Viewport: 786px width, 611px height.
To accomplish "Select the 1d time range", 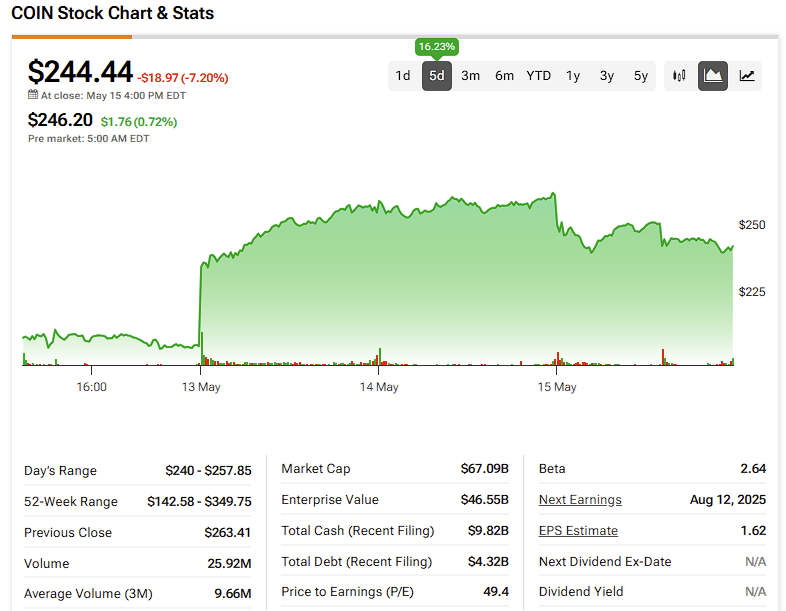I will pyautogui.click(x=403, y=76).
